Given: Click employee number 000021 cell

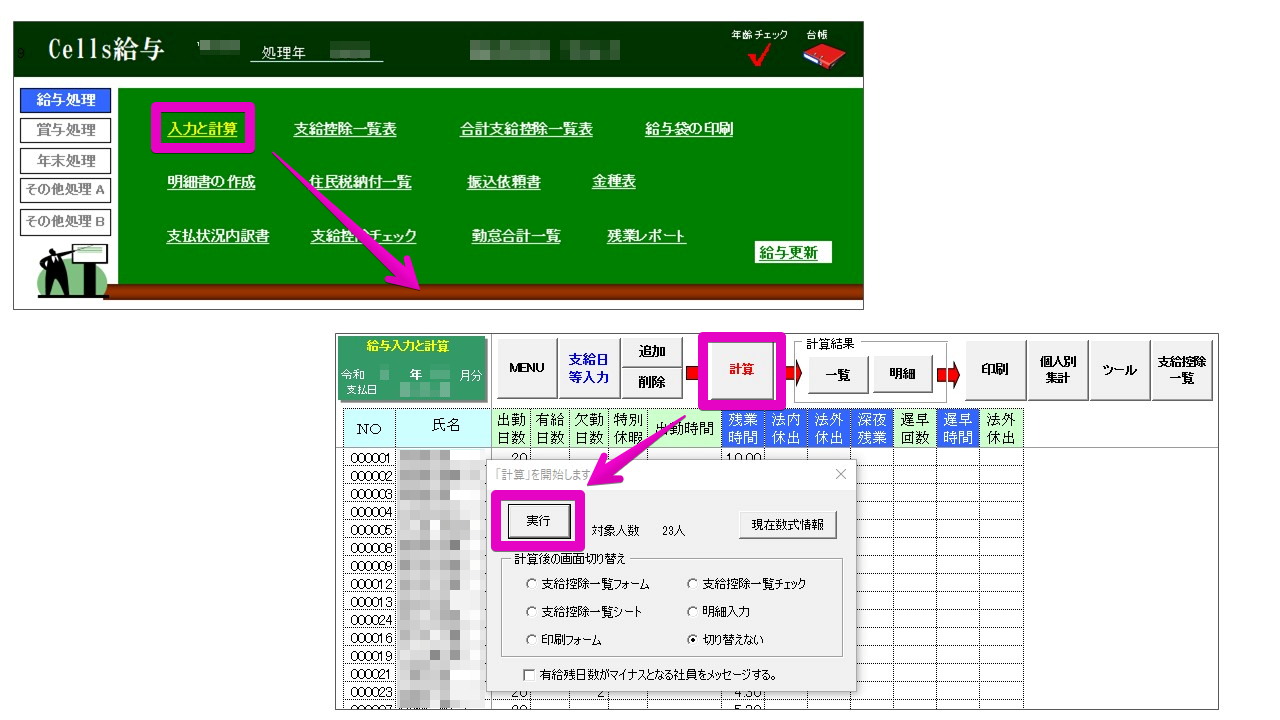Looking at the screenshot, I should click(370, 674).
